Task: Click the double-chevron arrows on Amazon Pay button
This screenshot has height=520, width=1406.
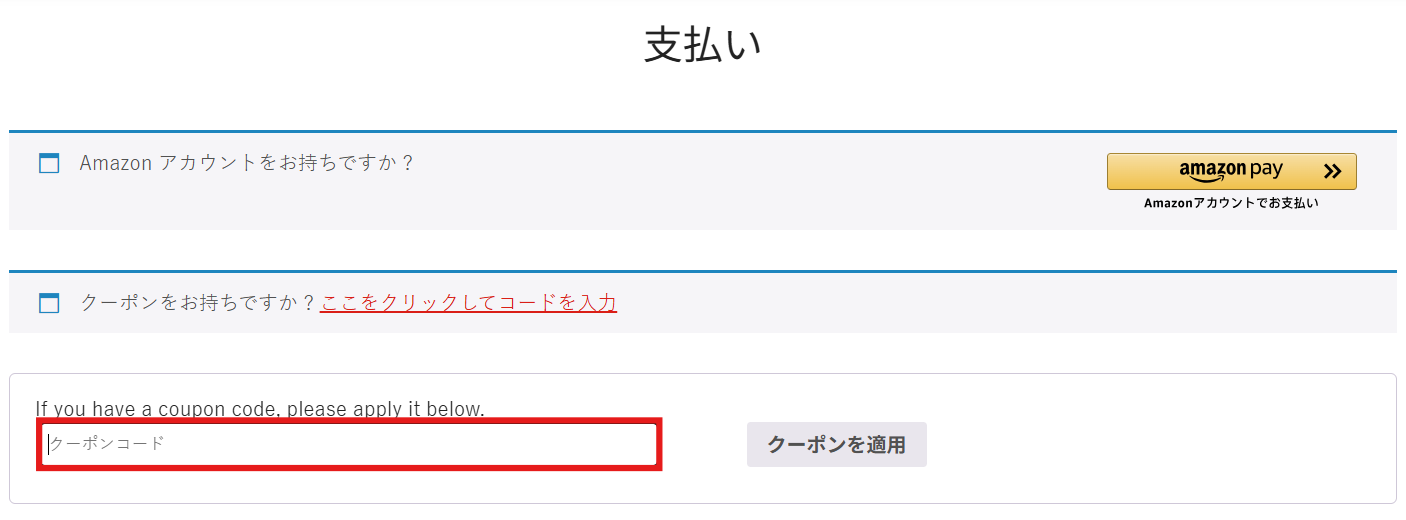Action: click(1332, 172)
